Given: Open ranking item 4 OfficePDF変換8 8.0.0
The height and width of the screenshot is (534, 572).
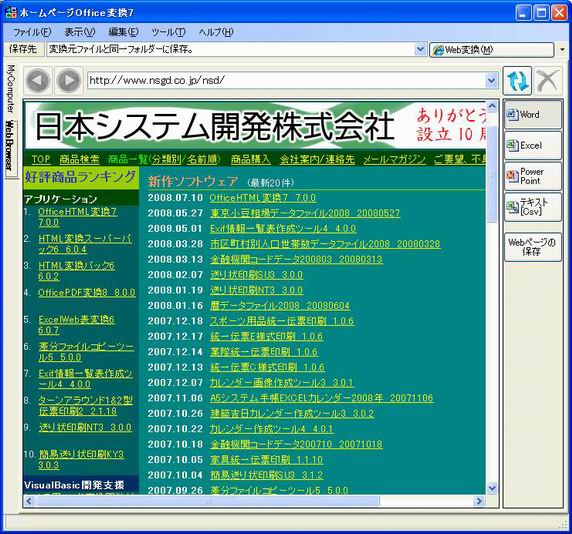Looking at the screenshot, I should tap(87, 293).
